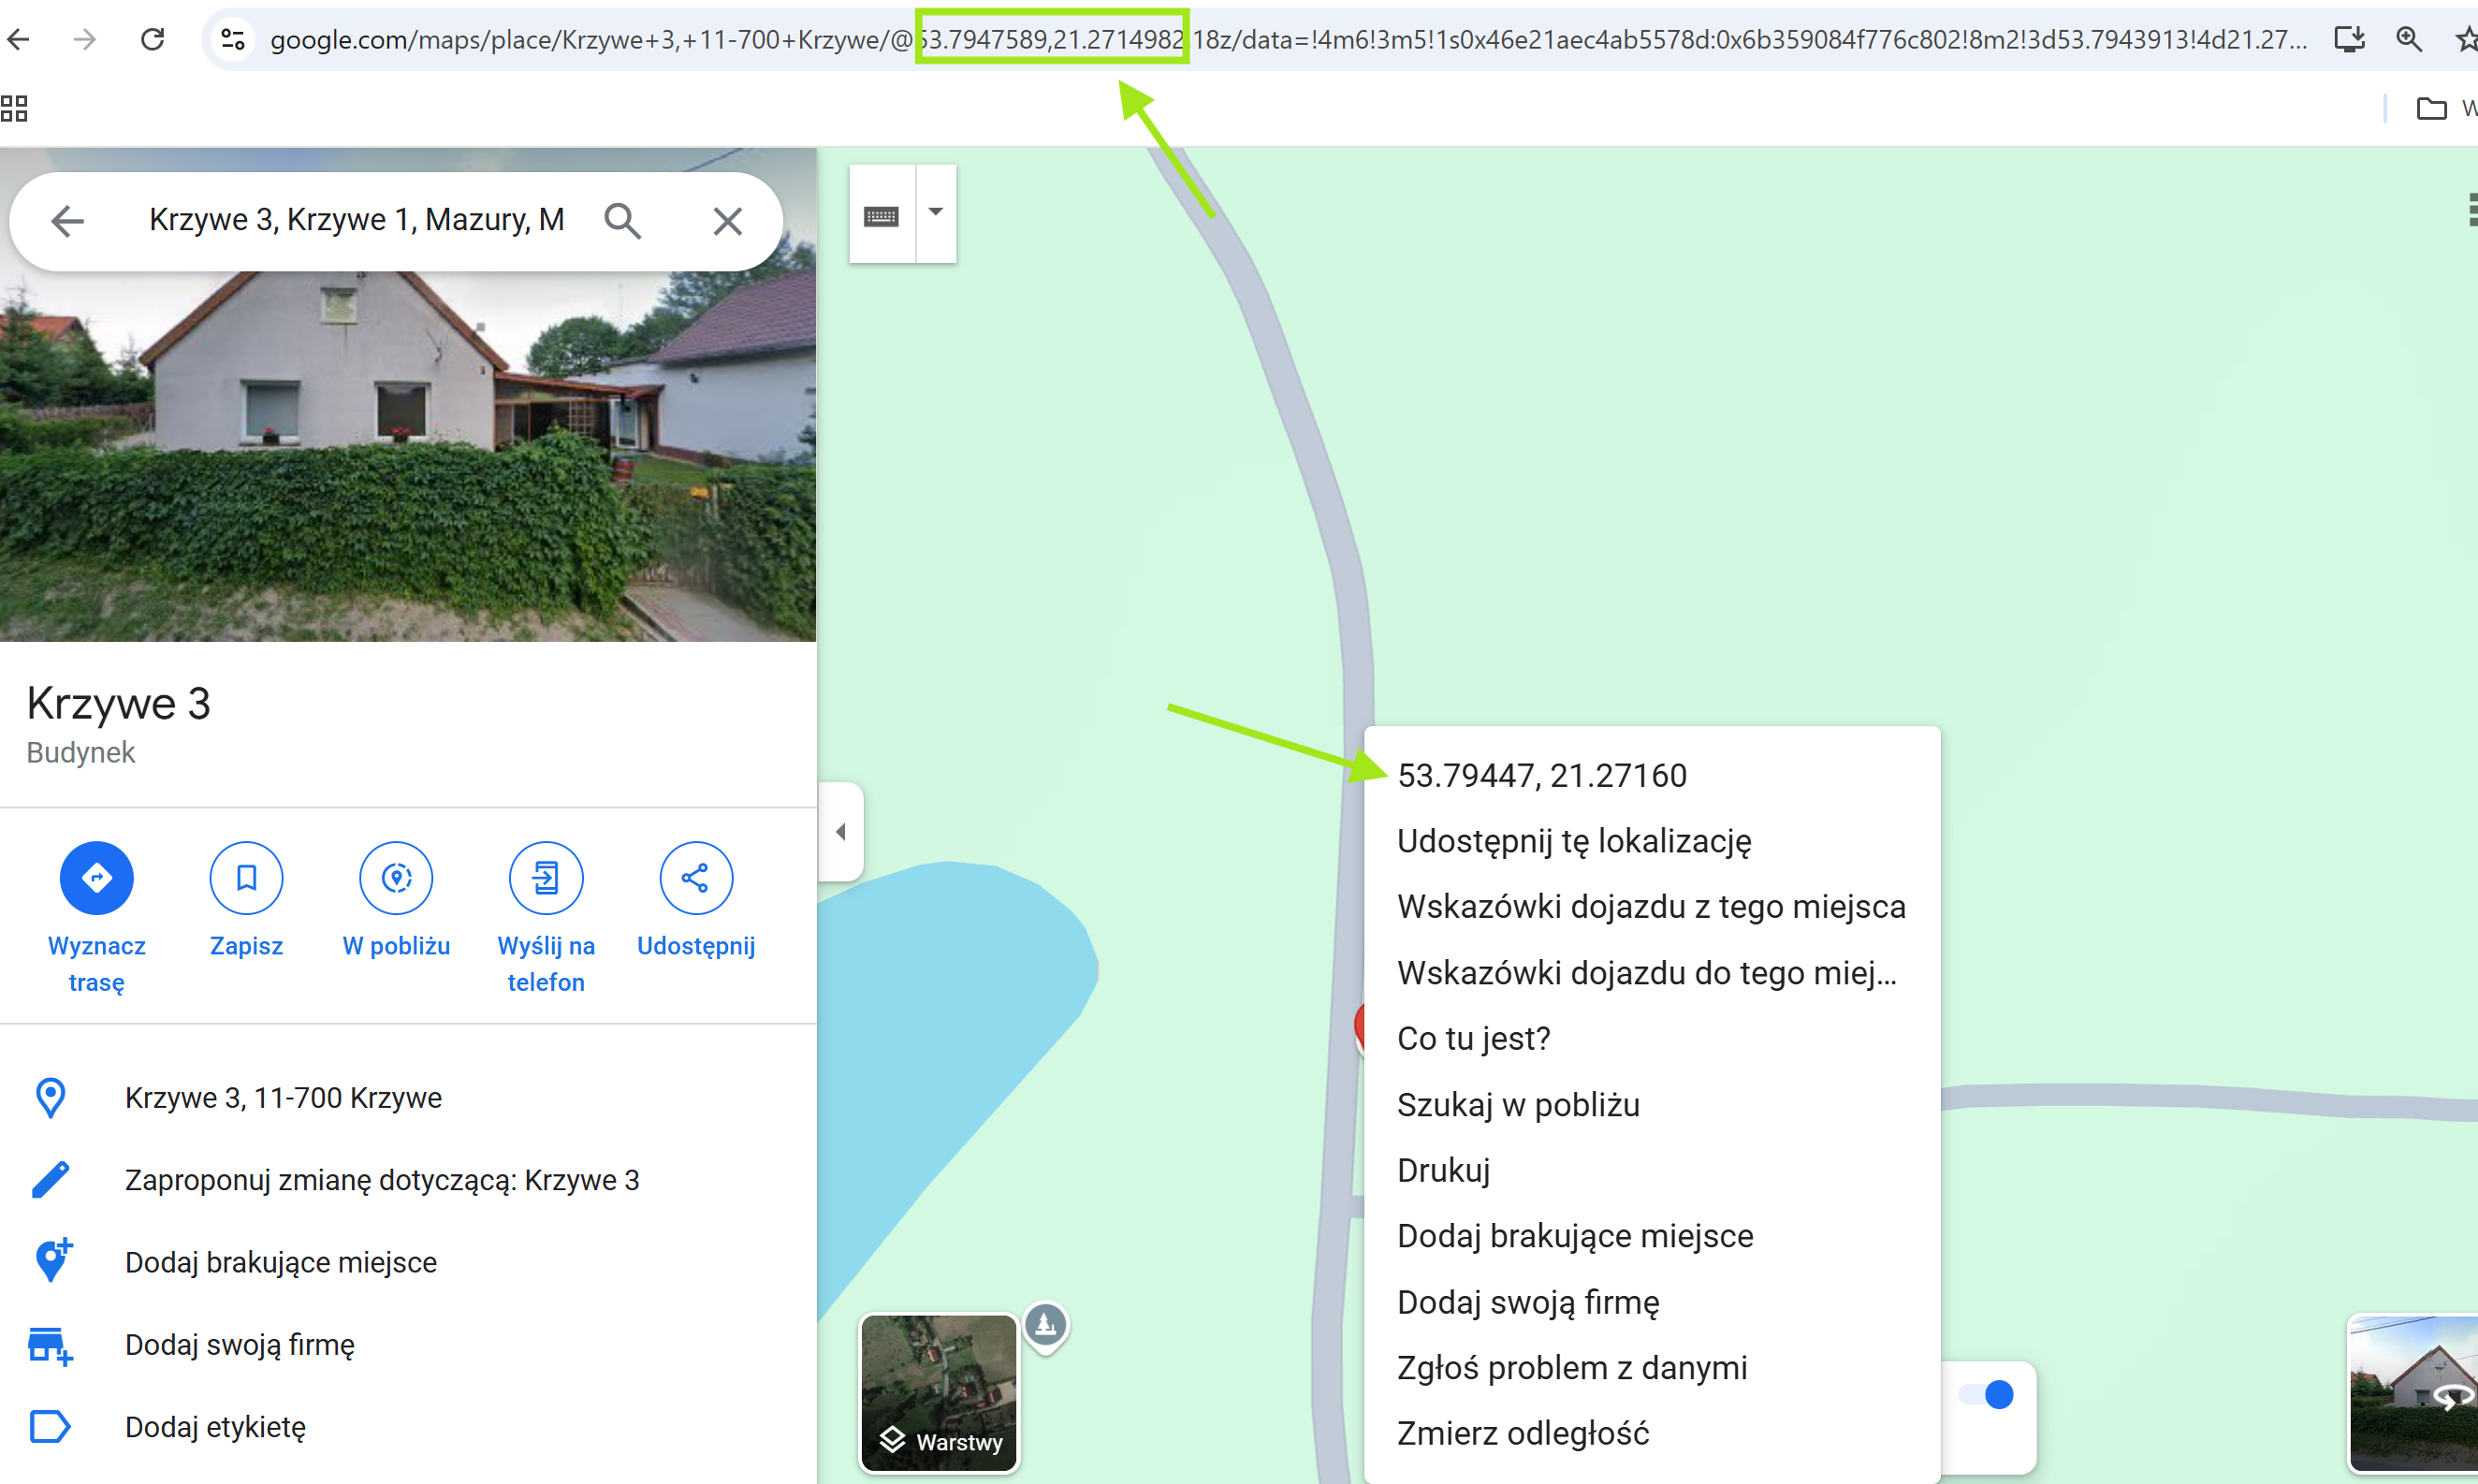This screenshot has width=2478, height=1484.
Task: Collapse the side panel arrow
Action: tap(841, 832)
